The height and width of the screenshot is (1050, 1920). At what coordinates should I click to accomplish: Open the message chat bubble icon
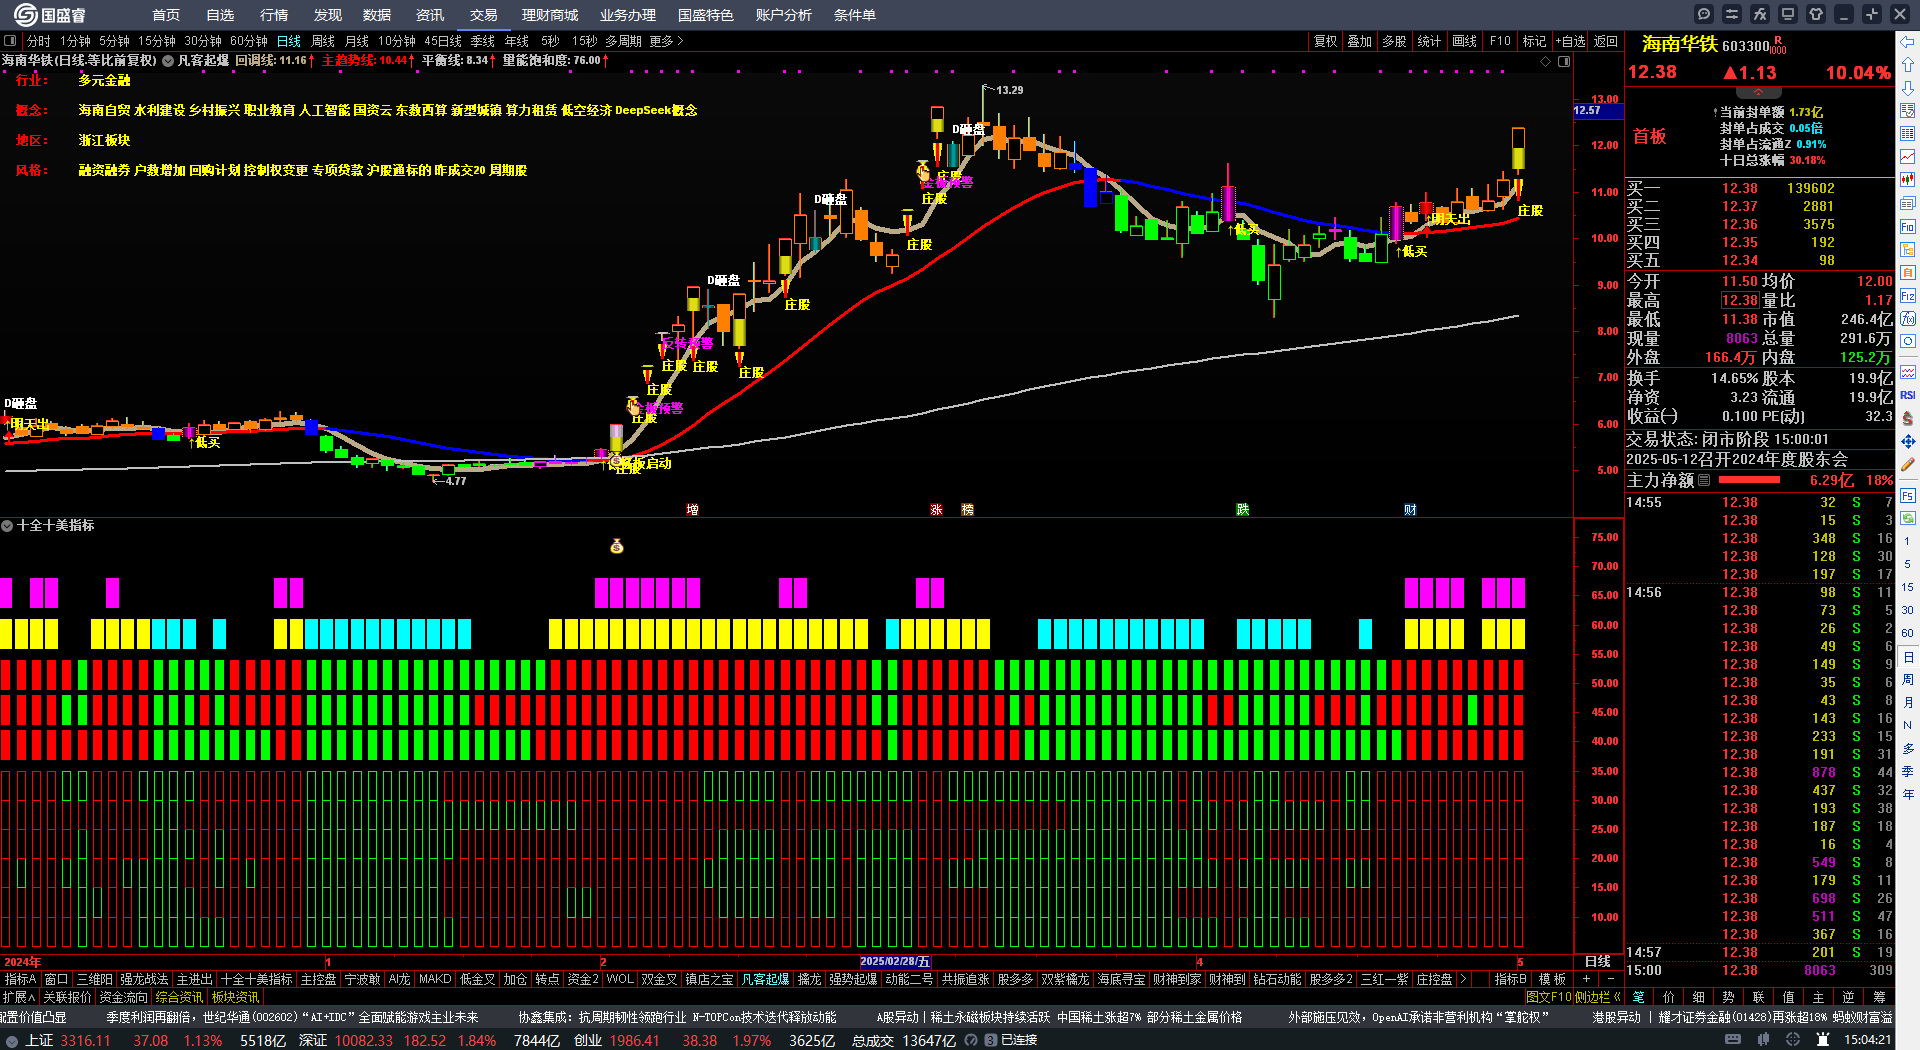point(1704,14)
